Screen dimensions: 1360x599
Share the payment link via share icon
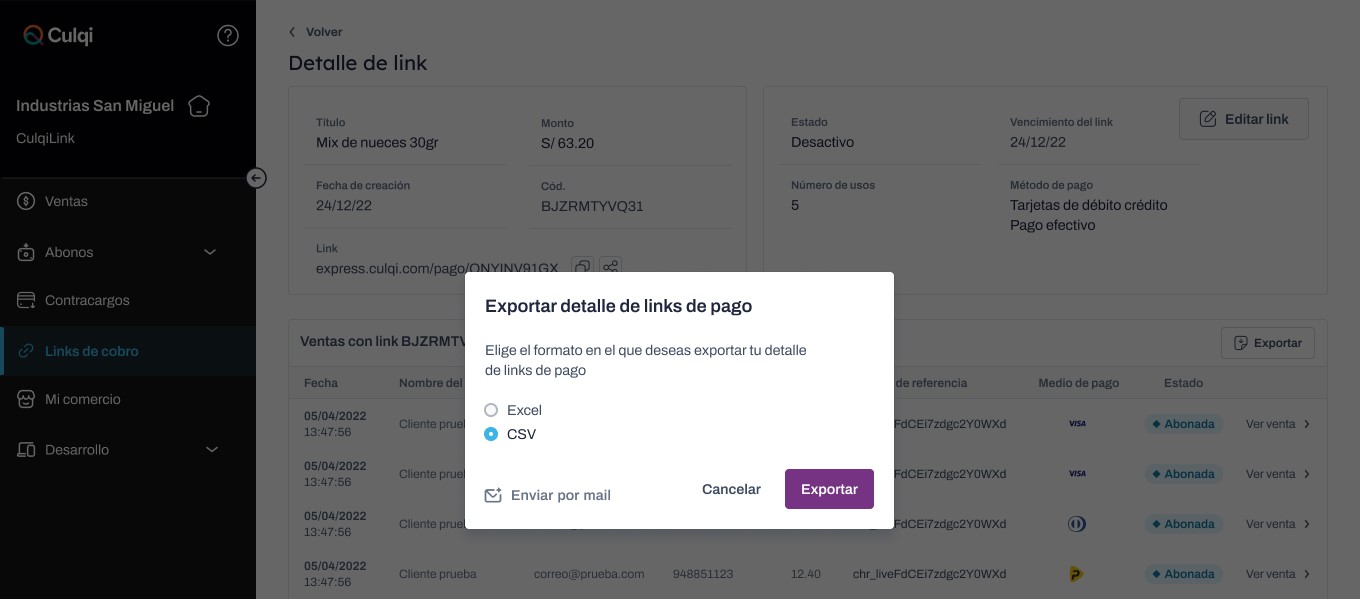(x=611, y=267)
